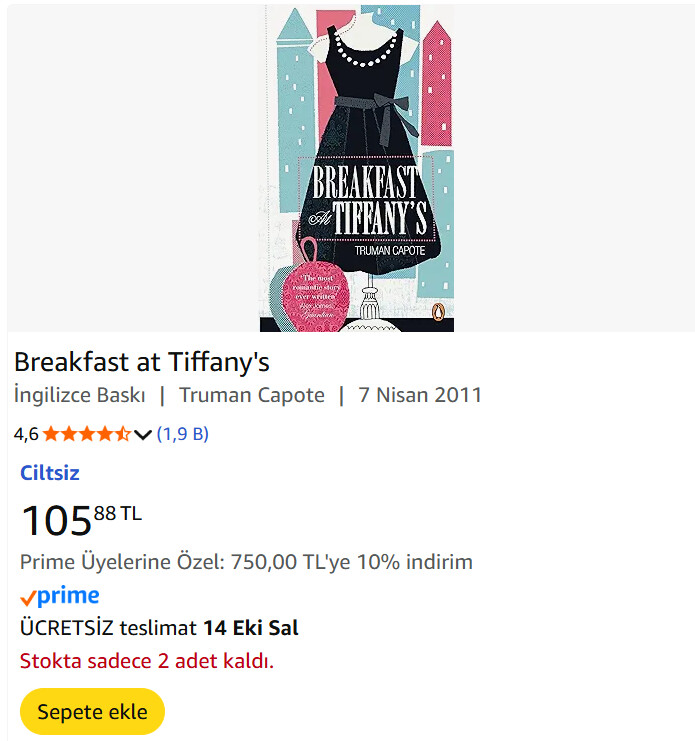The height and width of the screenshot is (741, 695).
Task: Open the (1,9 B) reviews link
Action: point(183,434)
